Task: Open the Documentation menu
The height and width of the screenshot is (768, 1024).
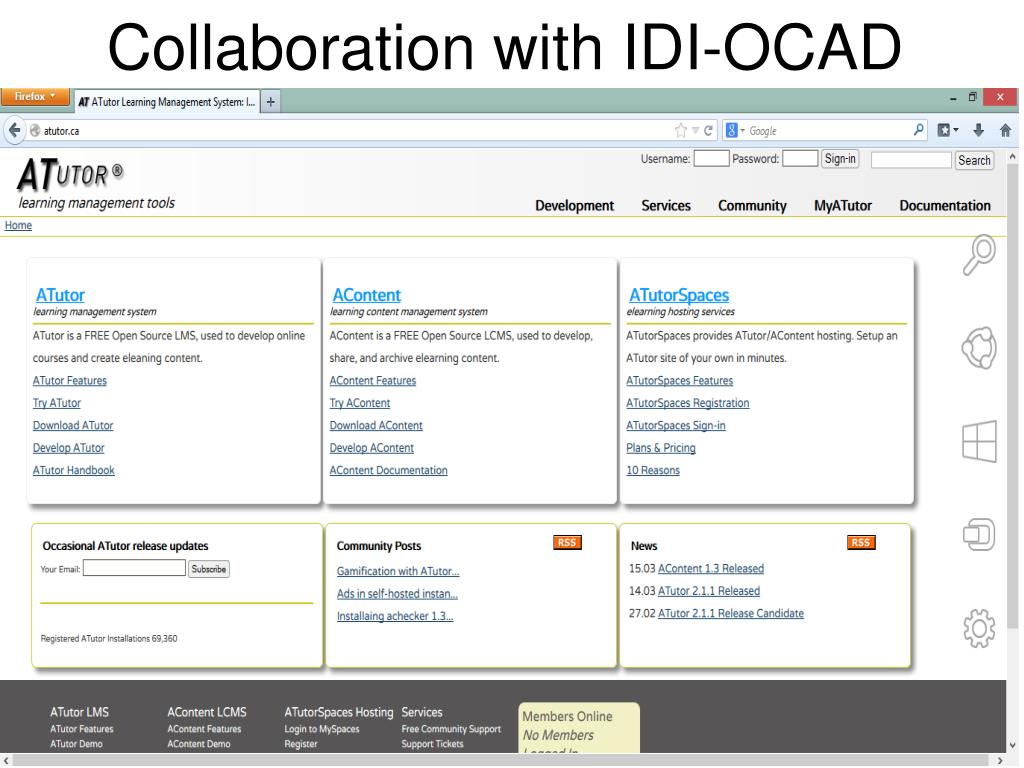Action: (x=944, y=206)
